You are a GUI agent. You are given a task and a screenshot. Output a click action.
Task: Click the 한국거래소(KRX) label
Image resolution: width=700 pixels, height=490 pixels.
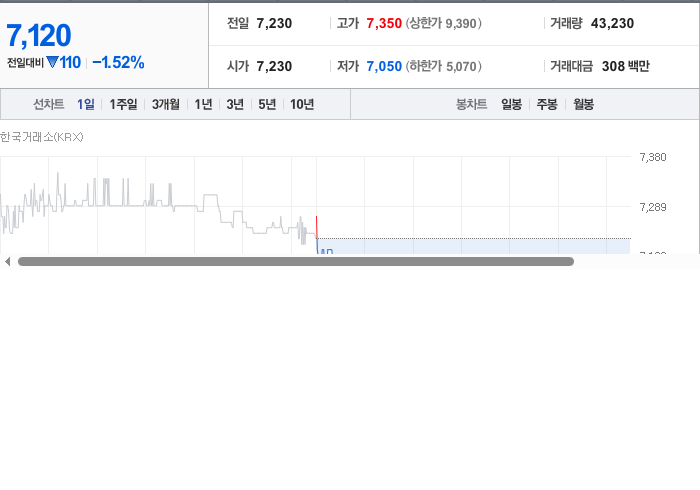tap(42, 137)
